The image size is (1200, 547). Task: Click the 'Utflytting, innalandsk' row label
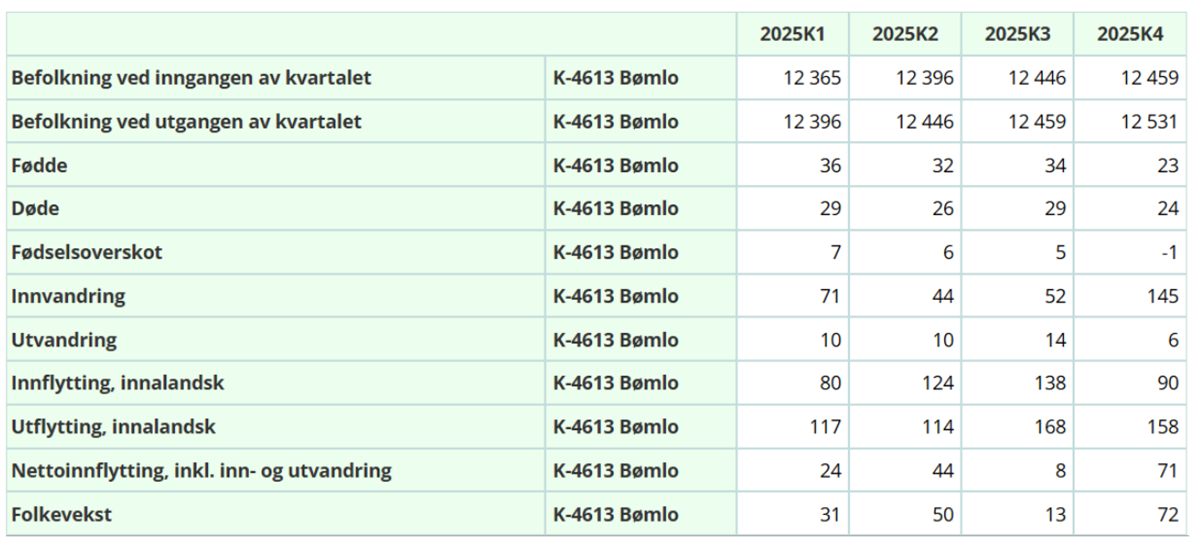tap(113, 428)
